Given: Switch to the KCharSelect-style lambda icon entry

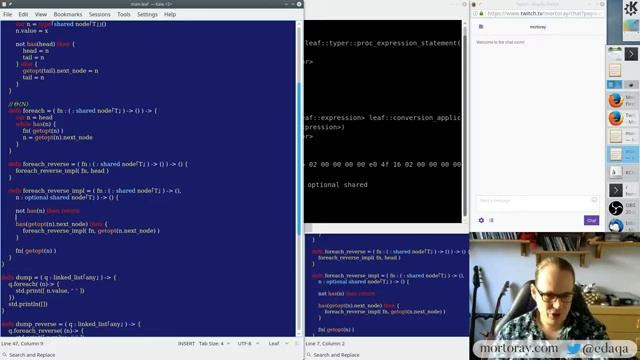Looking at the screenshot, I should coord(623,172).
